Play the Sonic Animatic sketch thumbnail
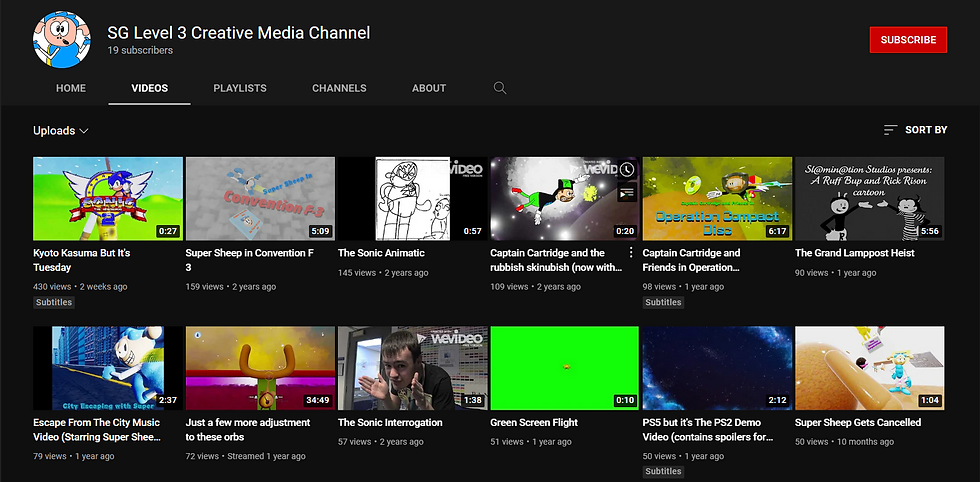Screen dimensions: 980x482 click(412, 199)
